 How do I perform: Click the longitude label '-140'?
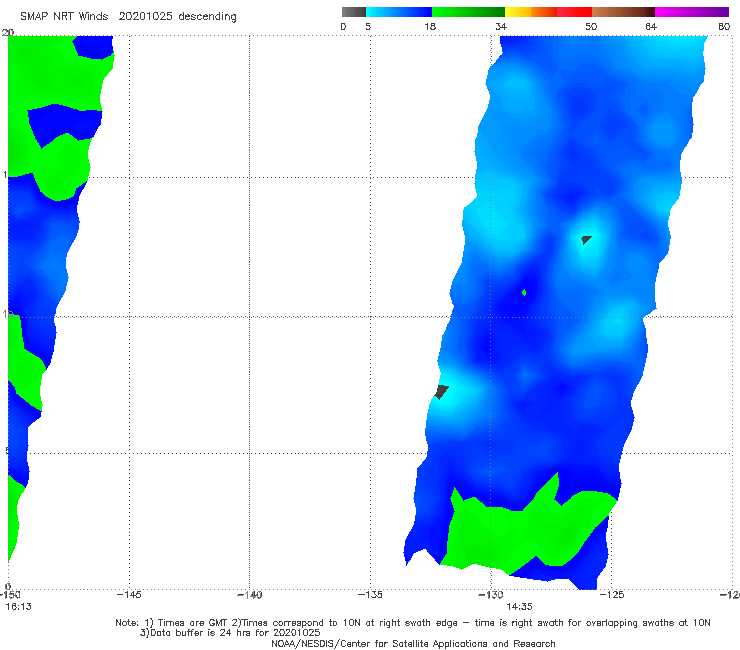point(249,595)
